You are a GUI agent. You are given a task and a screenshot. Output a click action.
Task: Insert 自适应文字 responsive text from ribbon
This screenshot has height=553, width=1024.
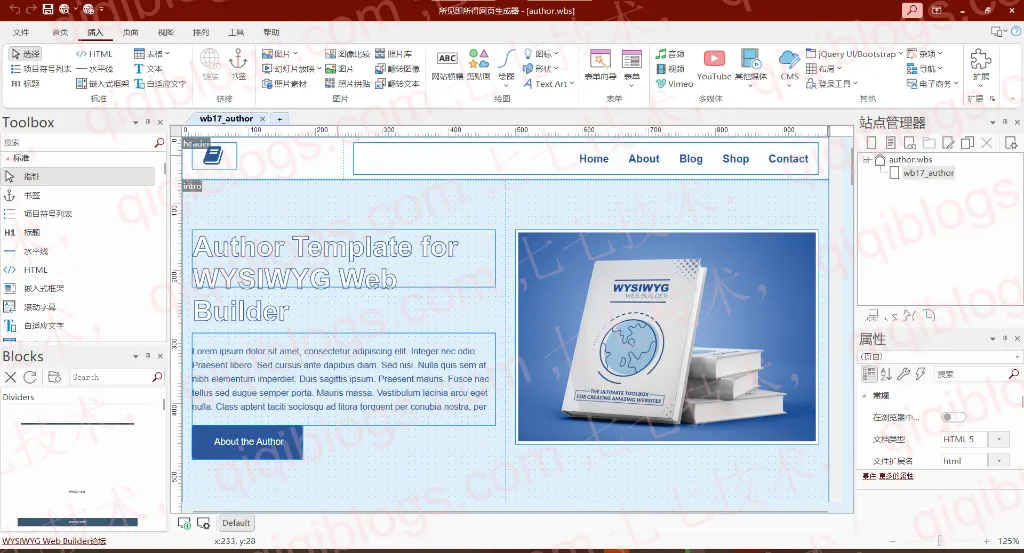point(160,84)
